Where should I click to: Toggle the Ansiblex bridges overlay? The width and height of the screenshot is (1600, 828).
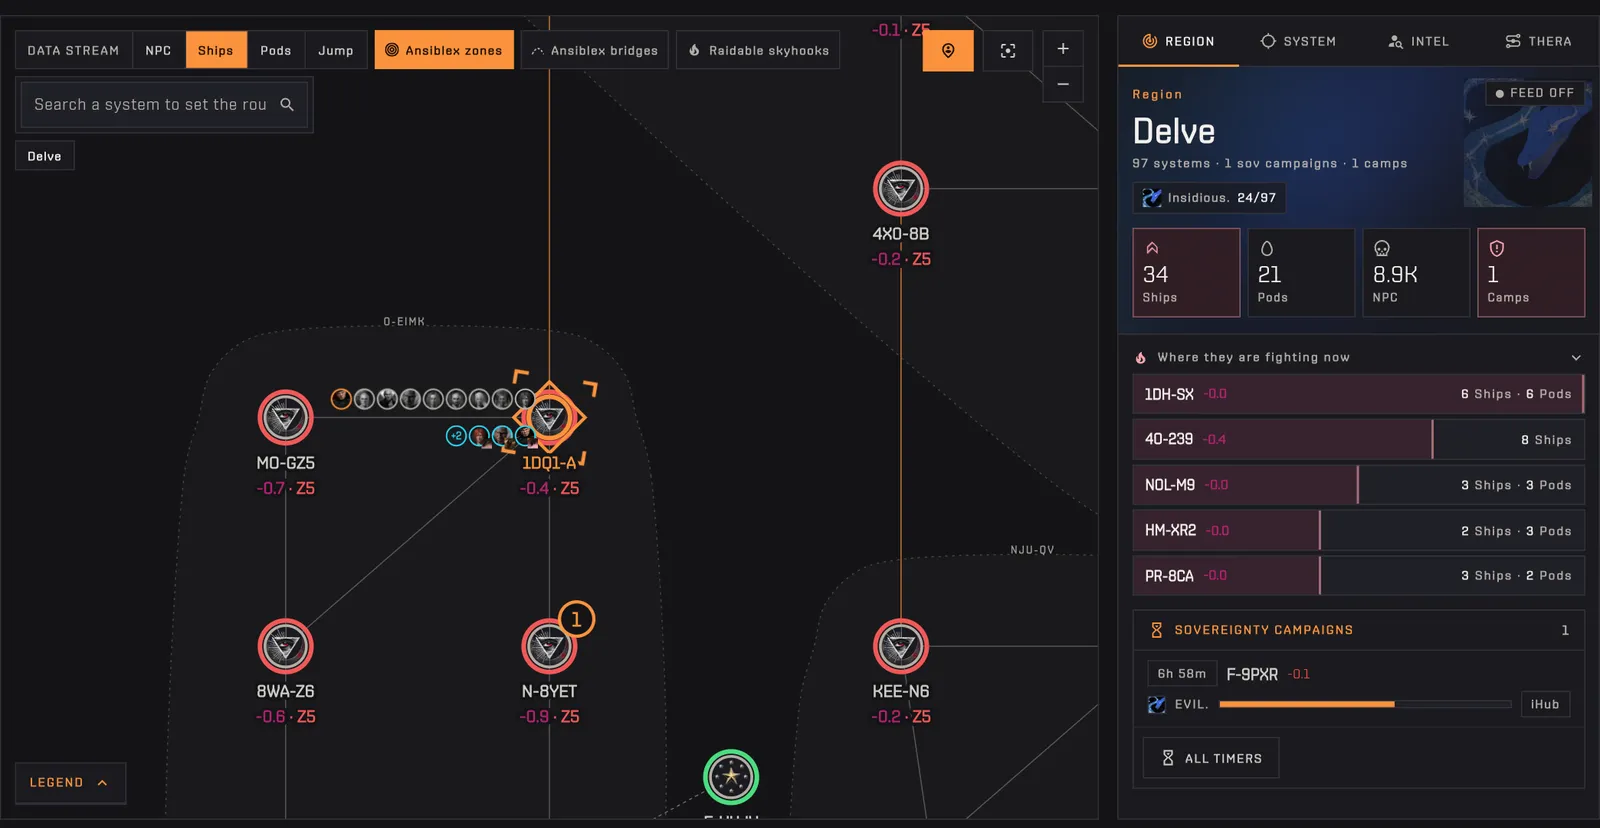click(595, 50)
